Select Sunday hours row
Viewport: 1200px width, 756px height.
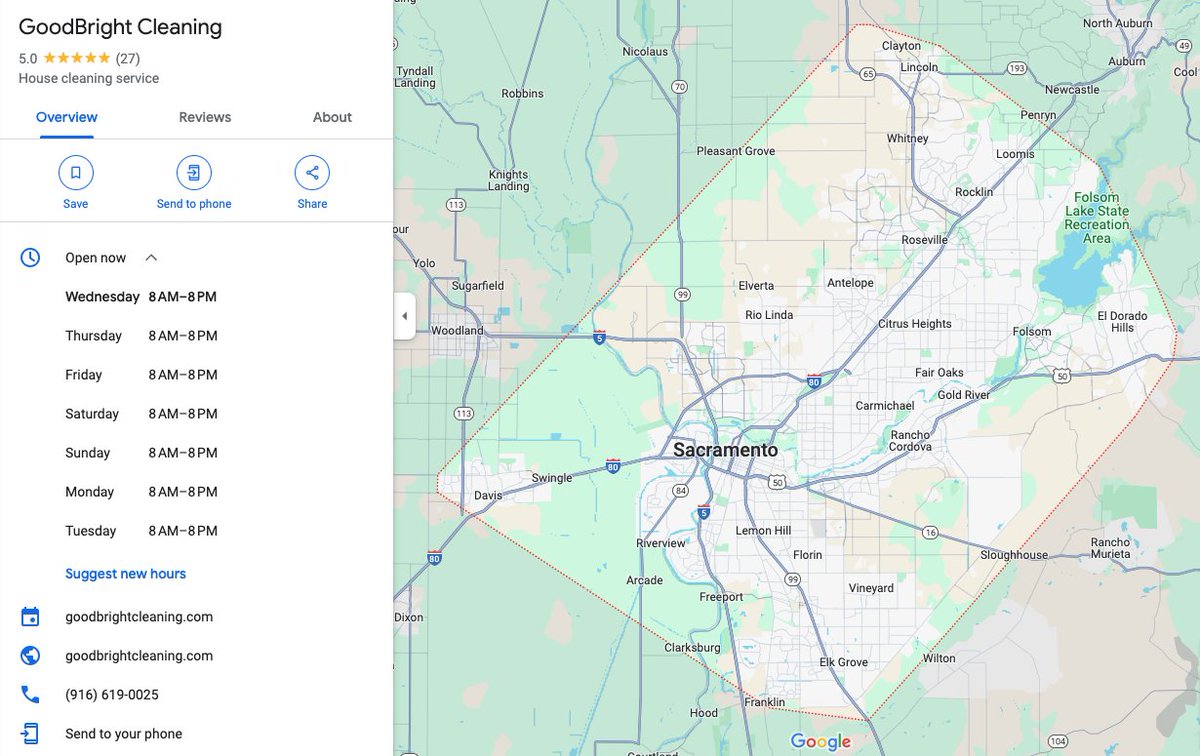coord(141,453)
